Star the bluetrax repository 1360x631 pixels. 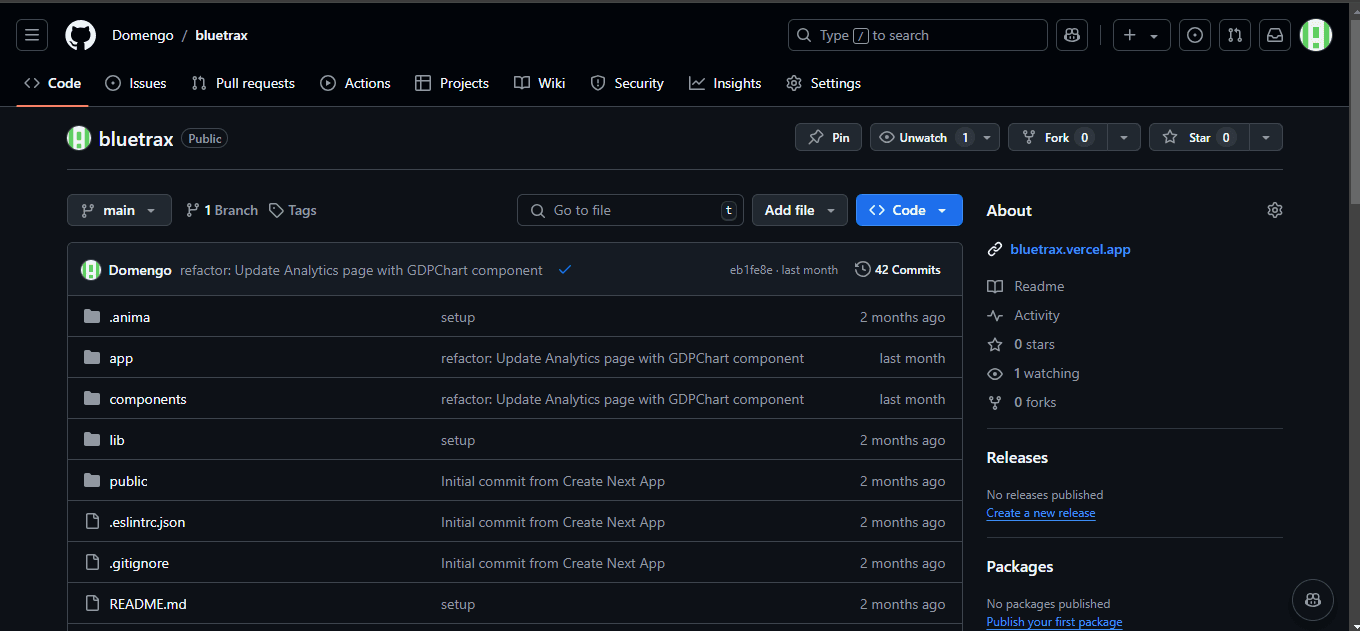pos(1199,138)
